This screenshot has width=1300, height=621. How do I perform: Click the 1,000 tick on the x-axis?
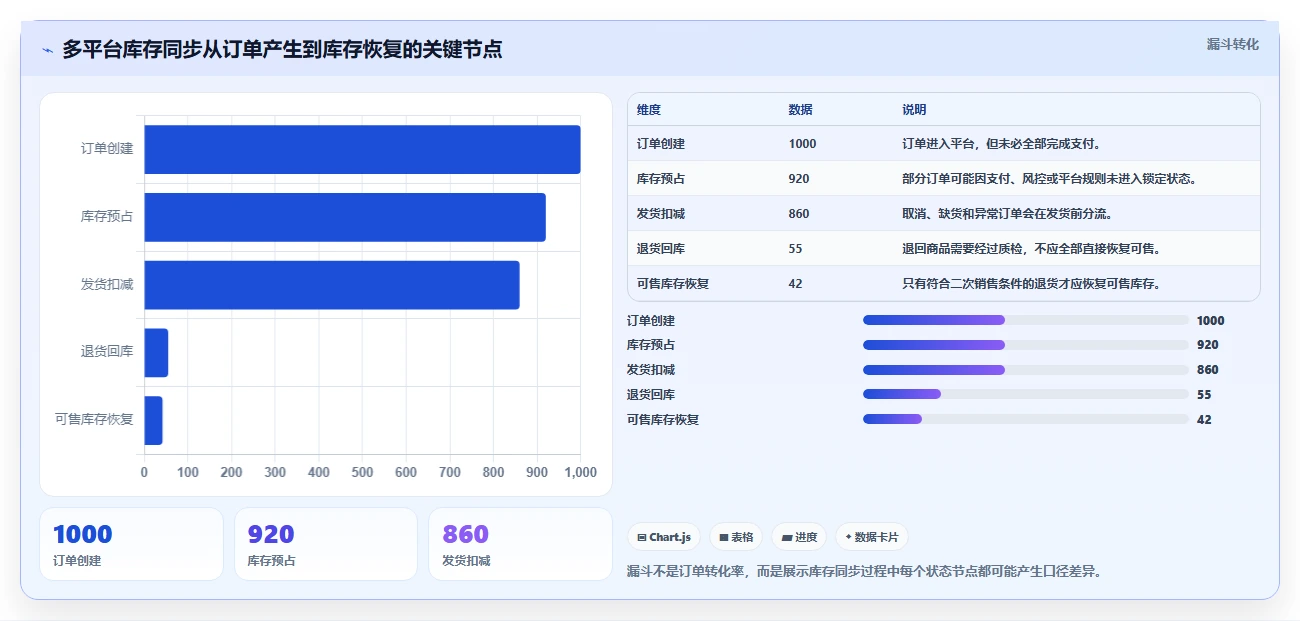(580, 473)
